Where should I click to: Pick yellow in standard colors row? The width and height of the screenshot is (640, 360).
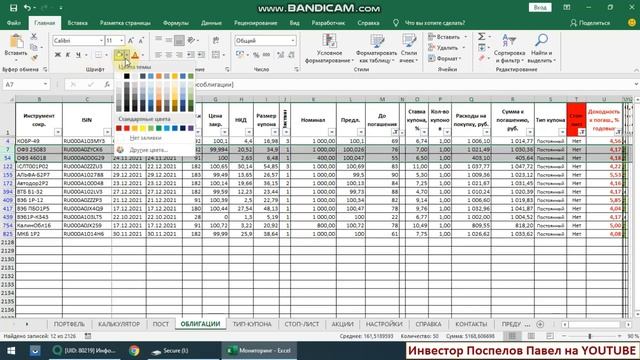[x=143, y=128]
